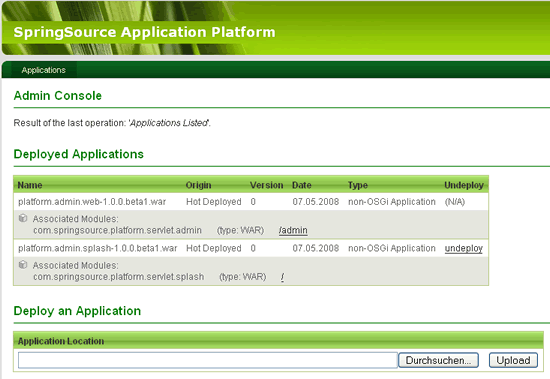Click the Date column header
This screenshot has height=379, width=550.
point(302,185)
